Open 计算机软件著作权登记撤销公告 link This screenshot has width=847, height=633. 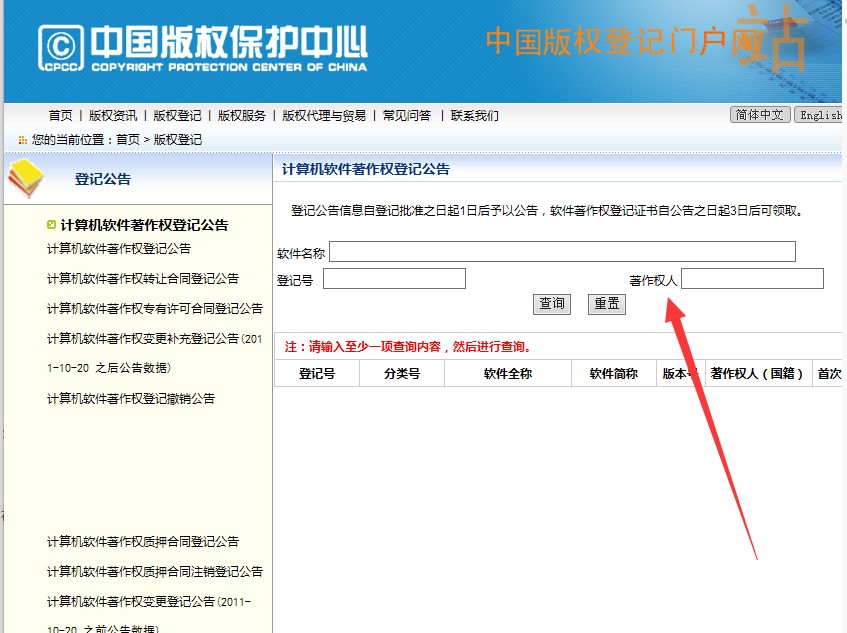pos(131,399)
